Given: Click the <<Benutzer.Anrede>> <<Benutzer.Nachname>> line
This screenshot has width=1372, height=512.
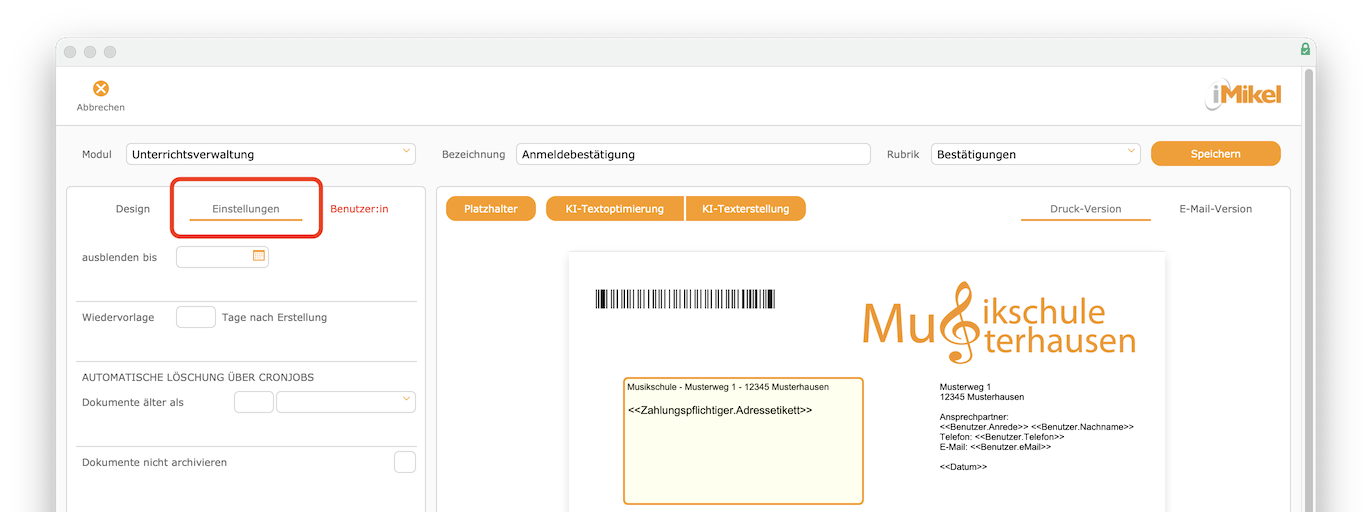Looking at the screenshot, I should [x=1037, y=427].
